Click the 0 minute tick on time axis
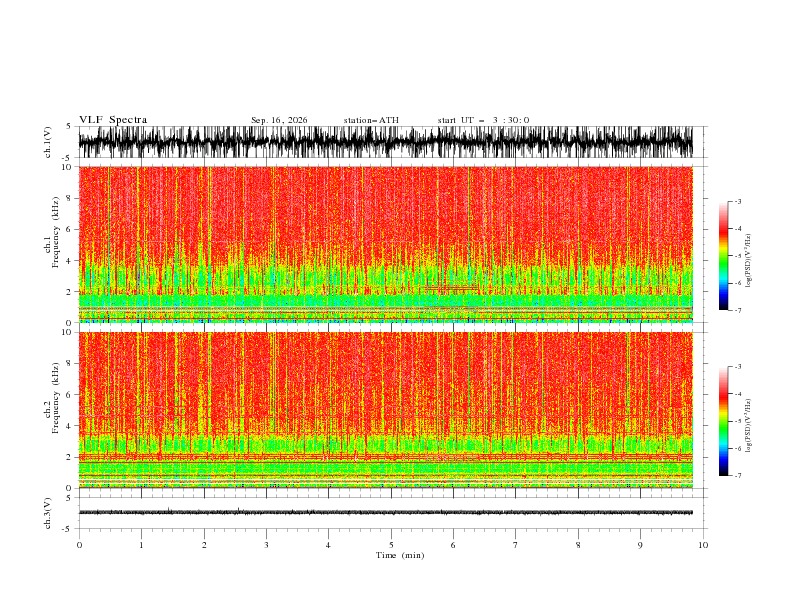 pyautogui.click(x=79, y=545)
